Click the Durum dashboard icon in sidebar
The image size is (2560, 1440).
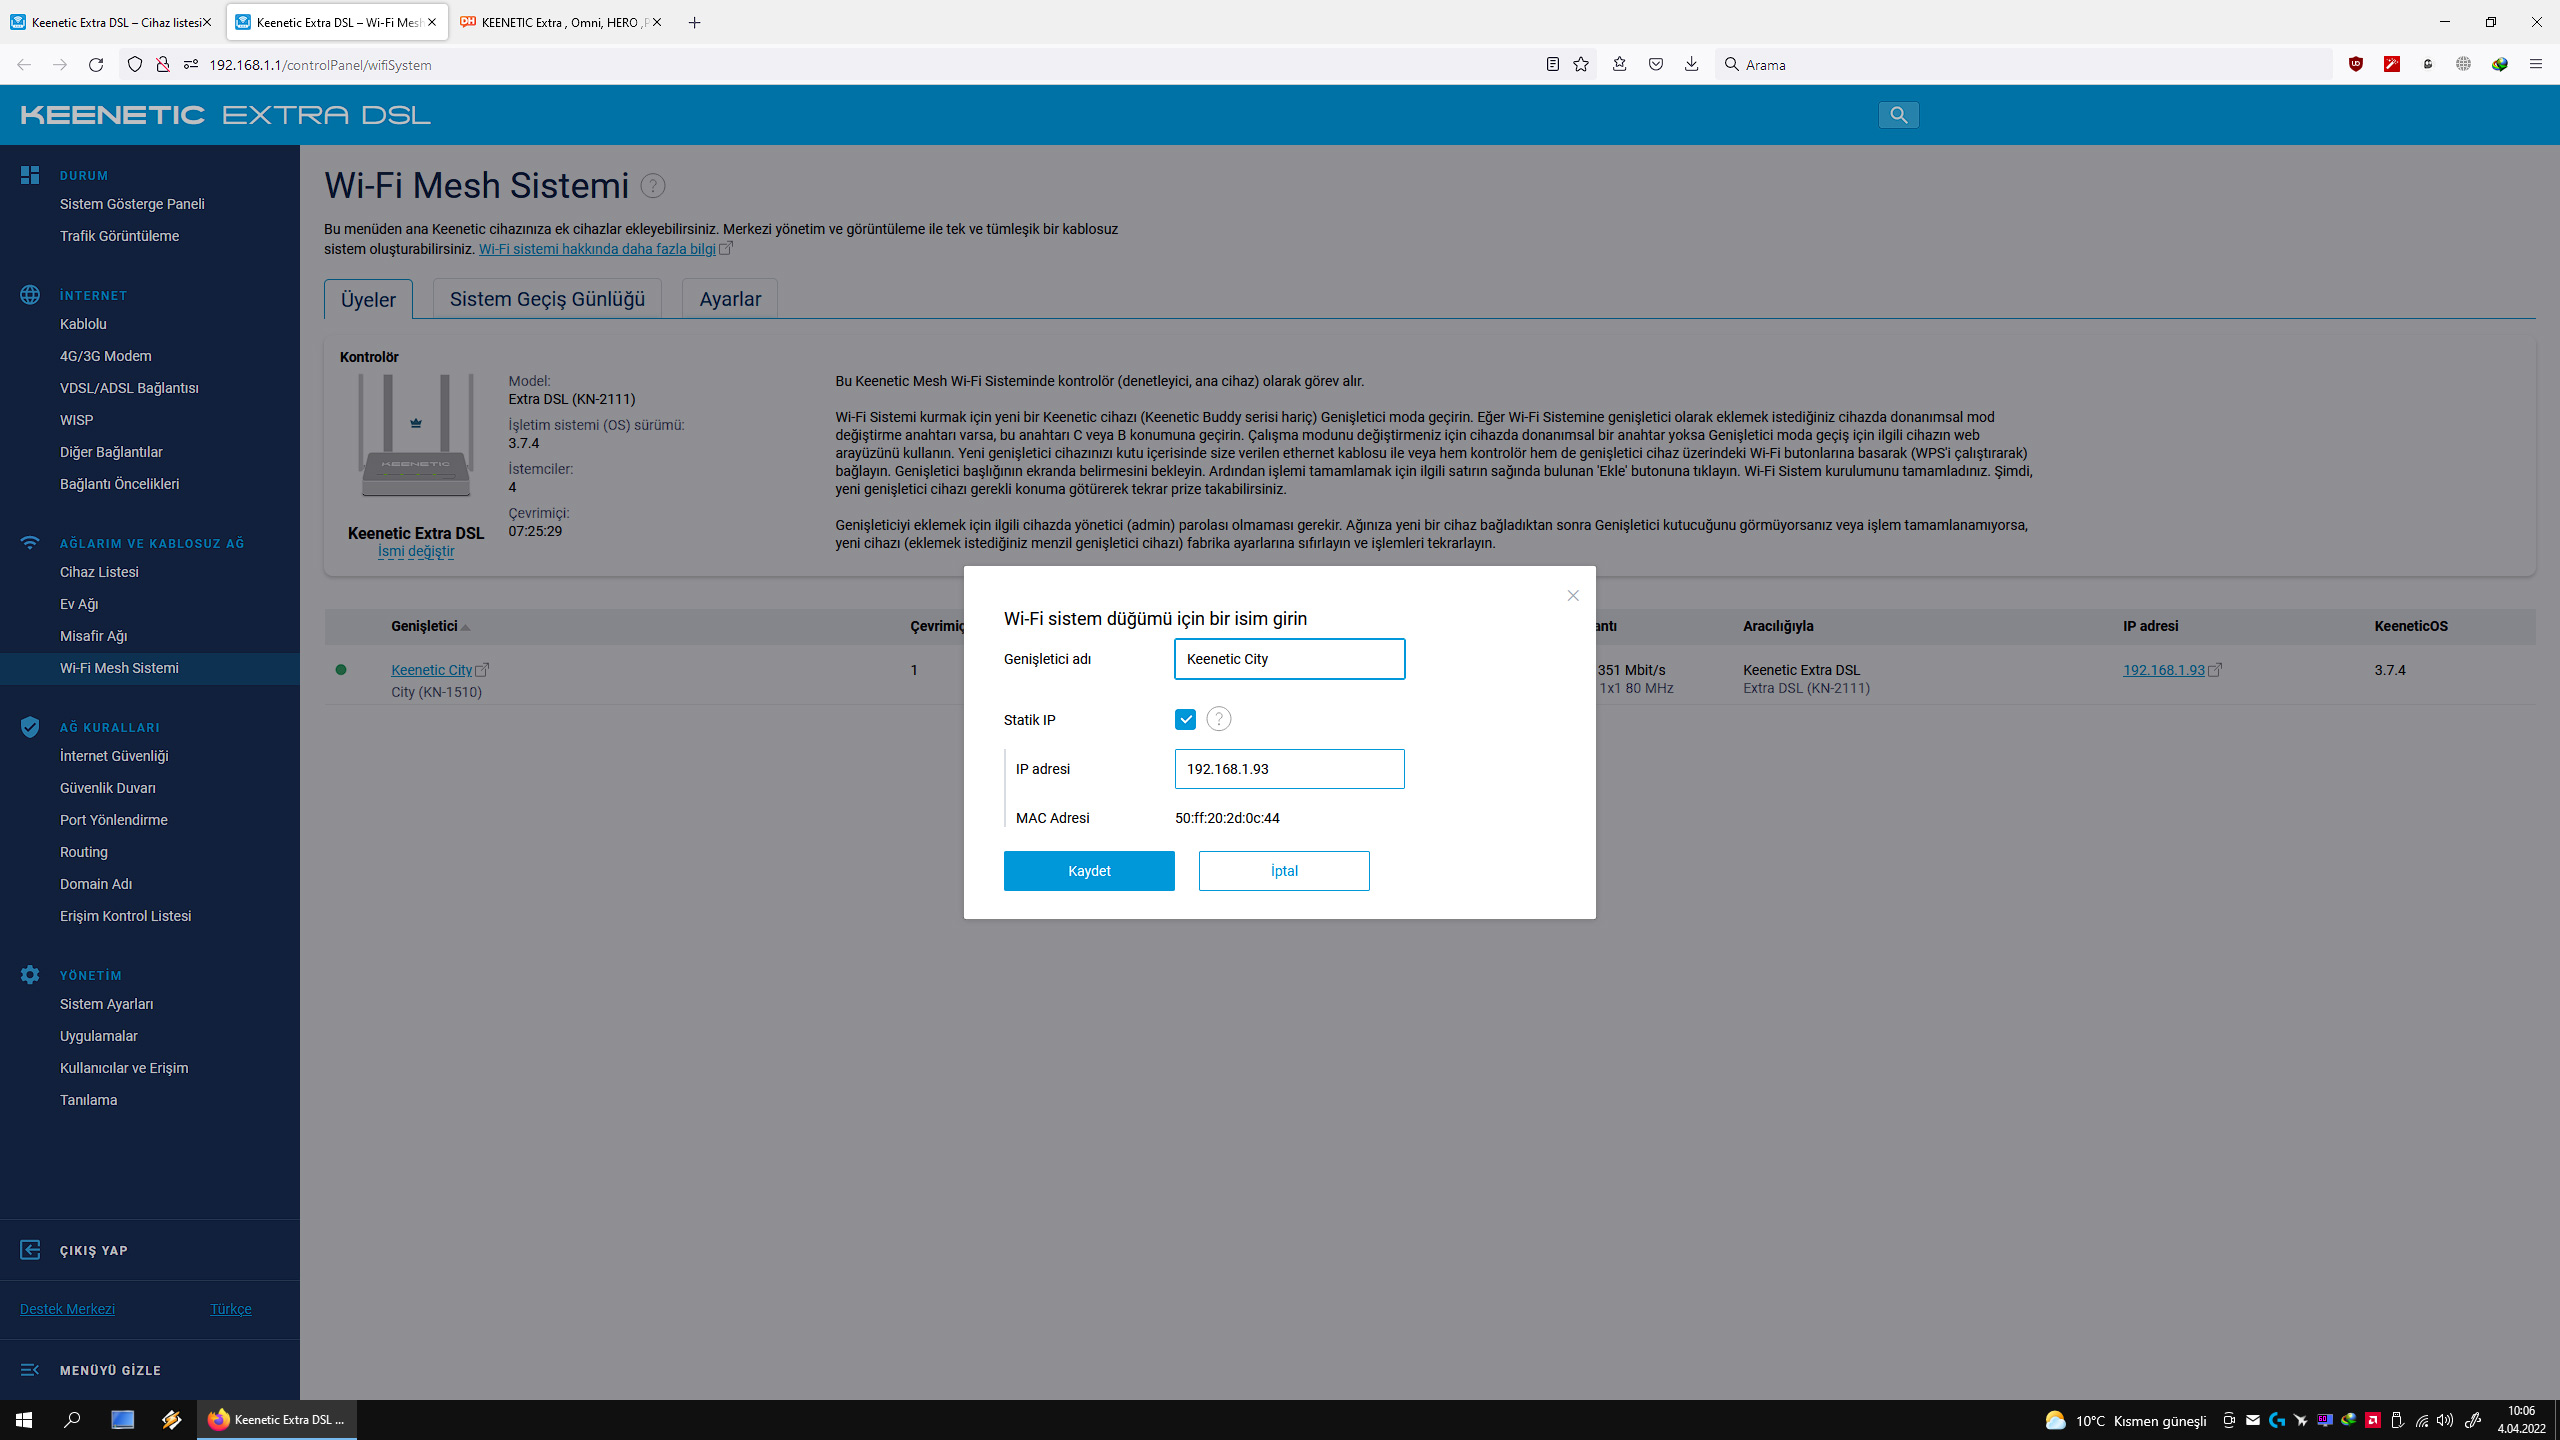[30, 175]
